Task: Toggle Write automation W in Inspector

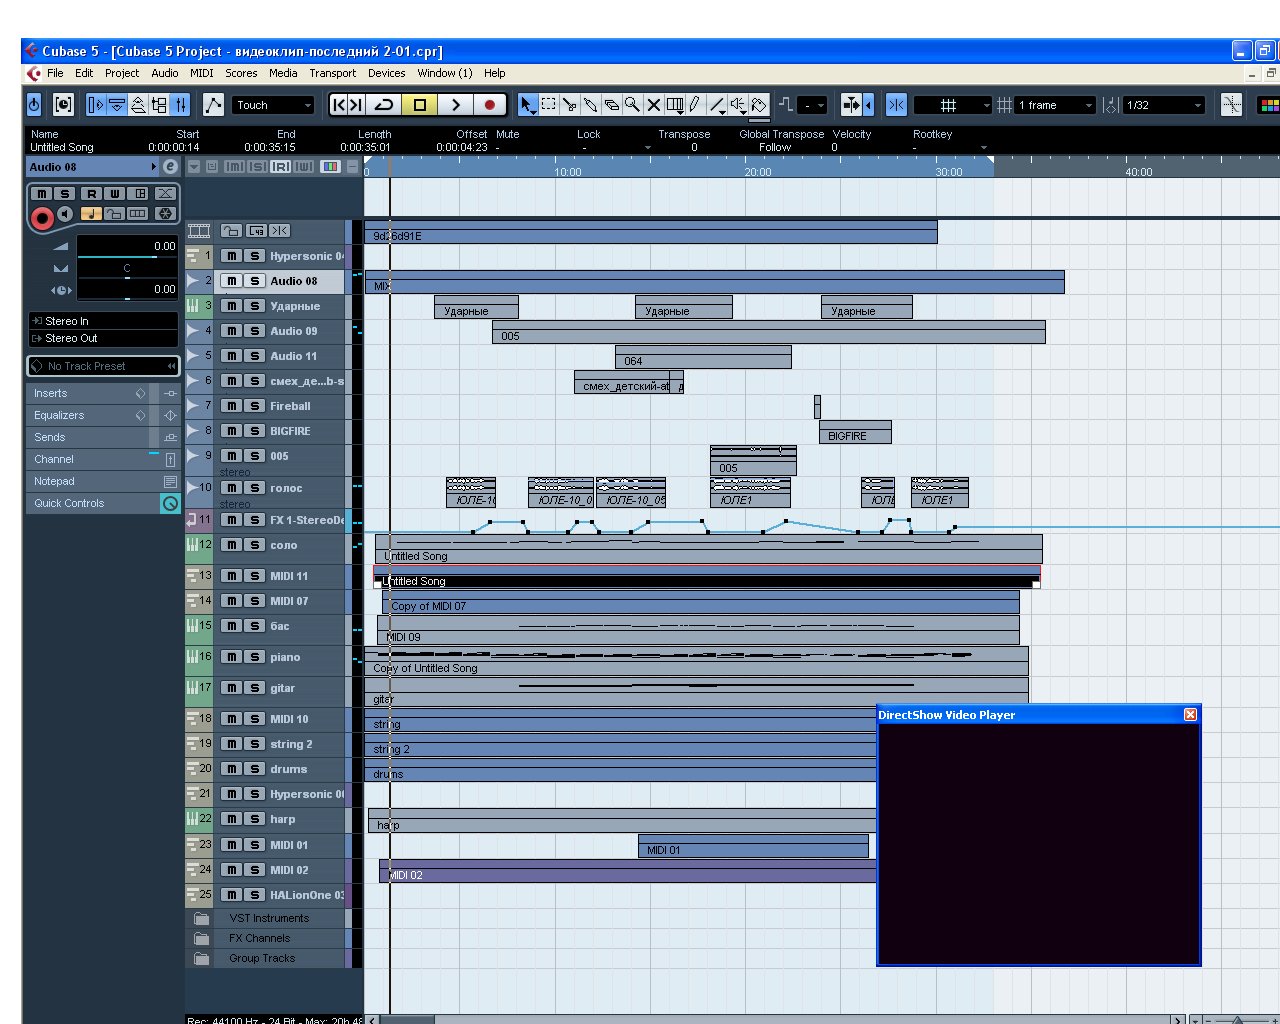Action: click(114, 194)
